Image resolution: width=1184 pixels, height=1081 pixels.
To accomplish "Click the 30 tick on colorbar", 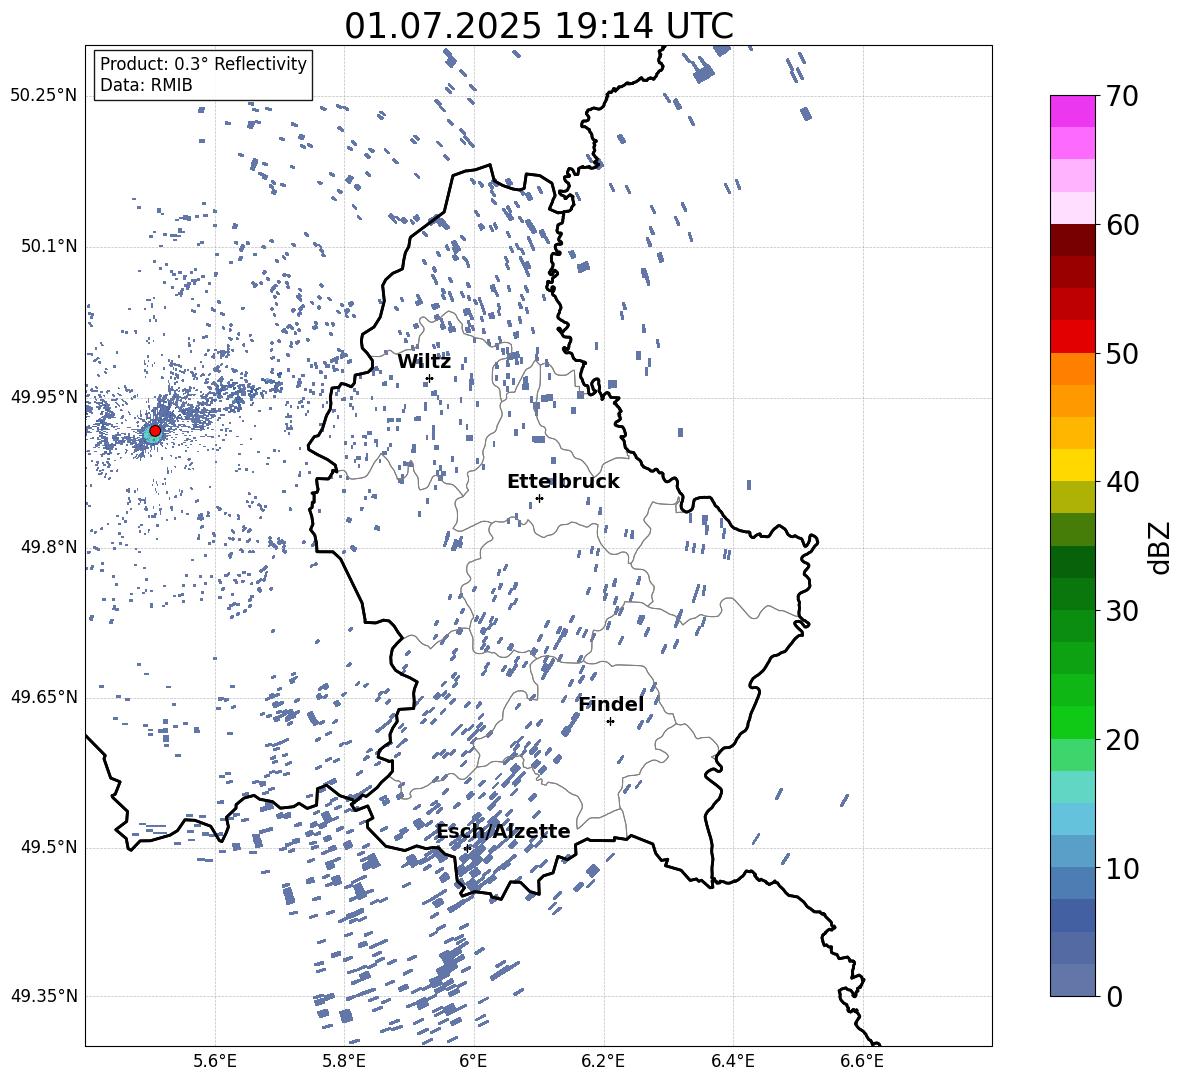I will click(1121, 611).
